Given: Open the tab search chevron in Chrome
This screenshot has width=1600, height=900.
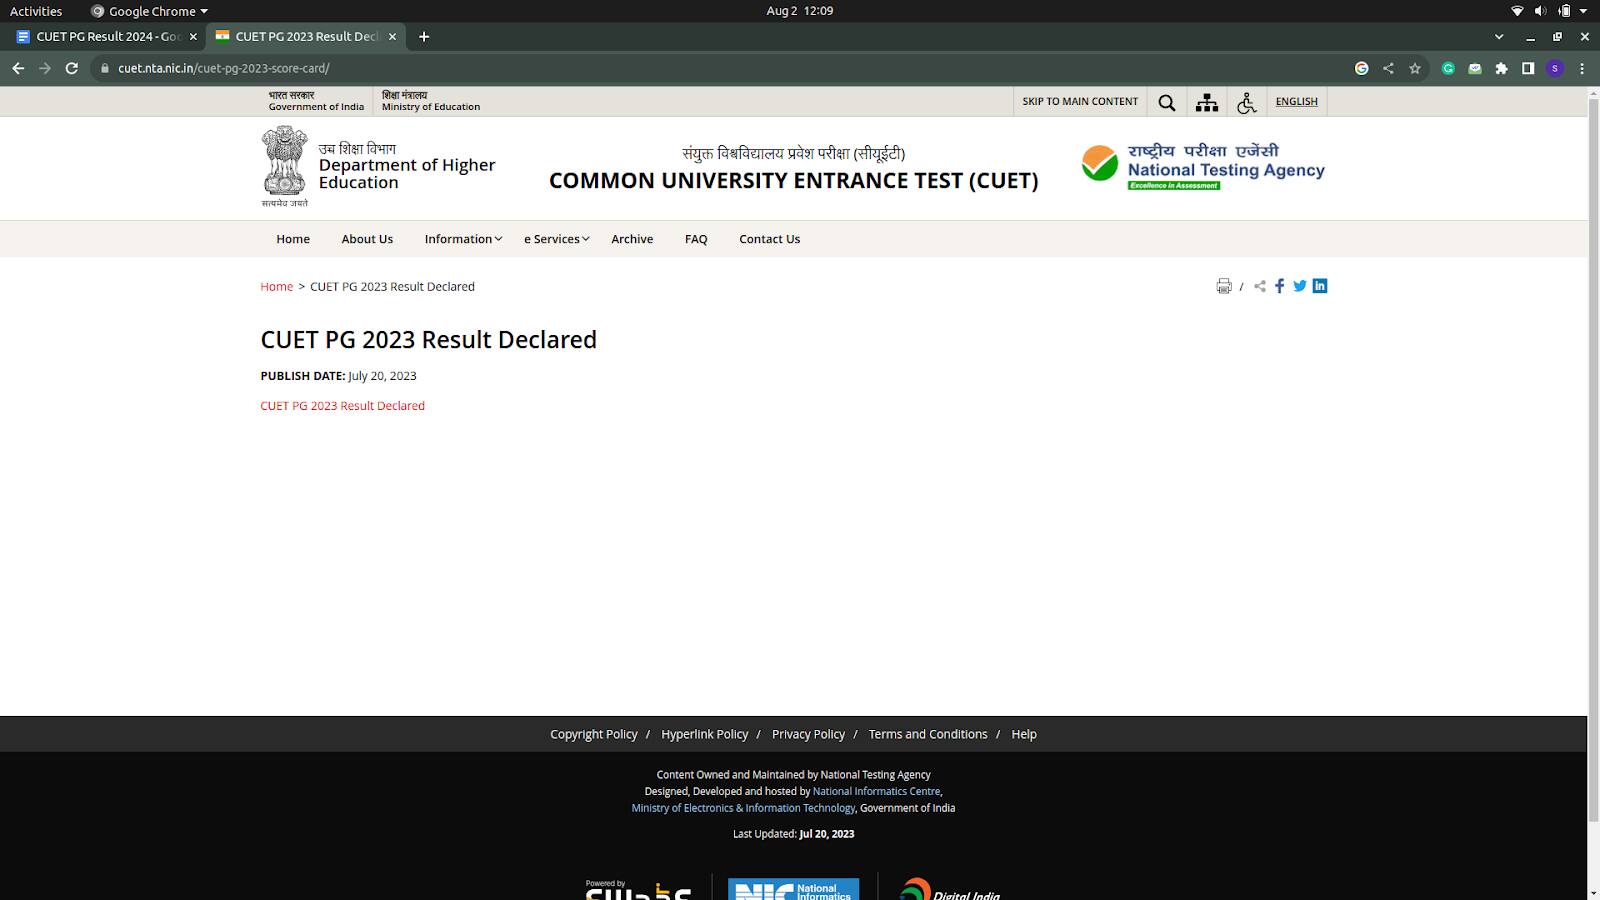Looking at the screenshot, I should click(1499, 36).
